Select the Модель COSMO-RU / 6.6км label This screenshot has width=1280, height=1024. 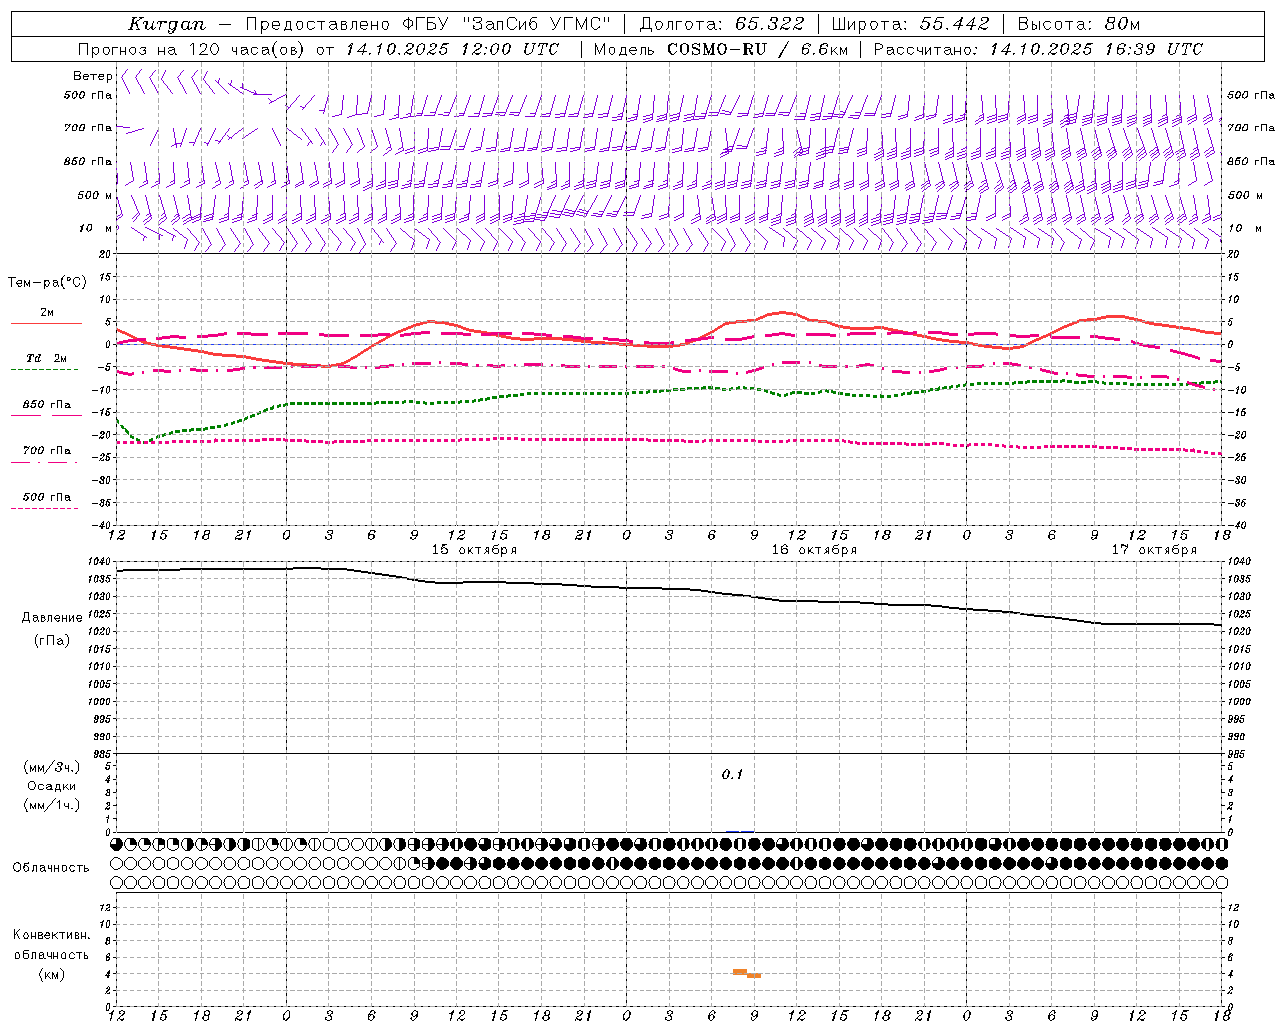720,49
